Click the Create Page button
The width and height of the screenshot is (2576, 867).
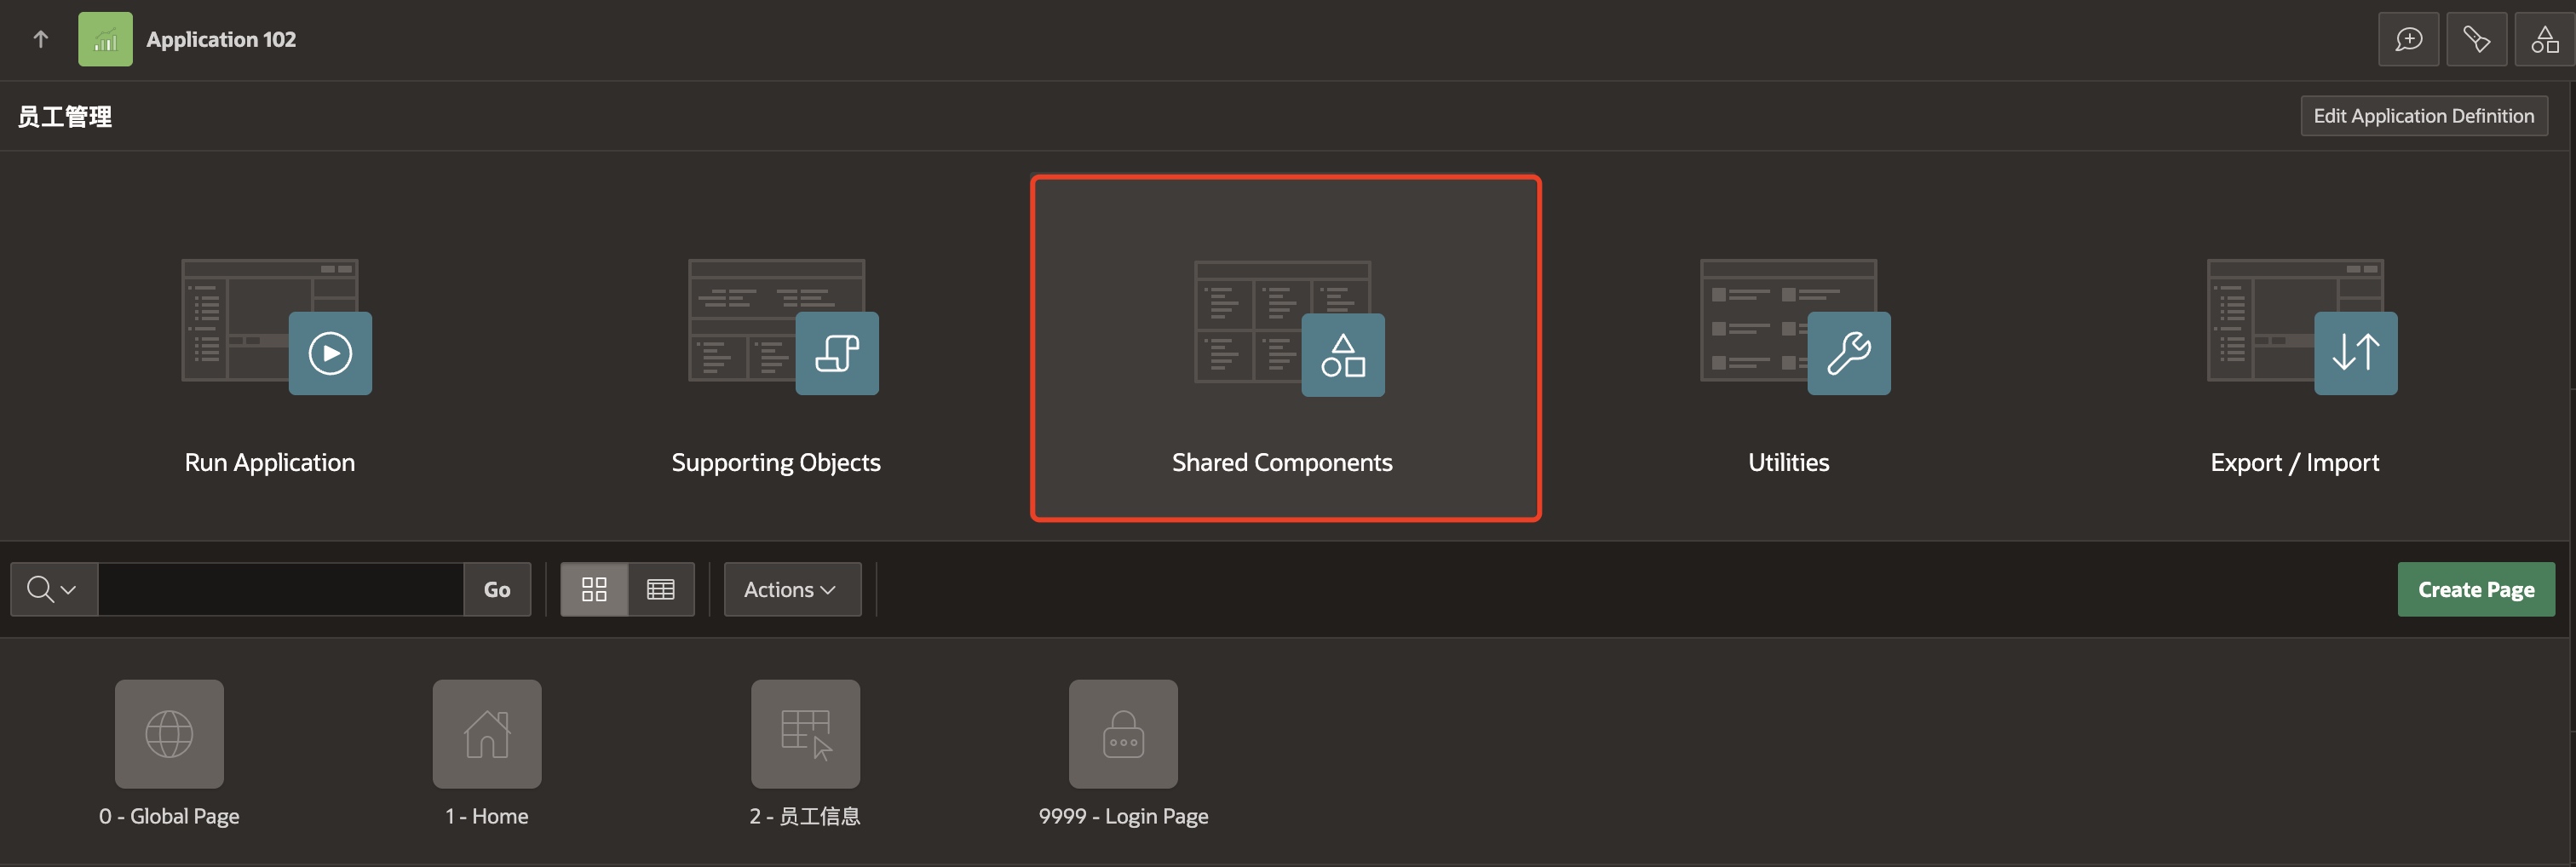coord(2475,589)
